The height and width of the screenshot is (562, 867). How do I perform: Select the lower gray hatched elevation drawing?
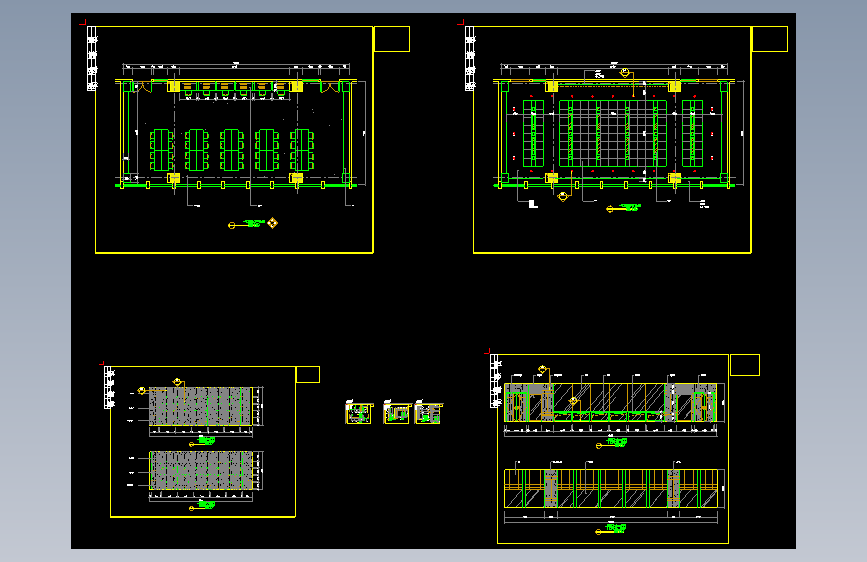(x=201, y=470)
